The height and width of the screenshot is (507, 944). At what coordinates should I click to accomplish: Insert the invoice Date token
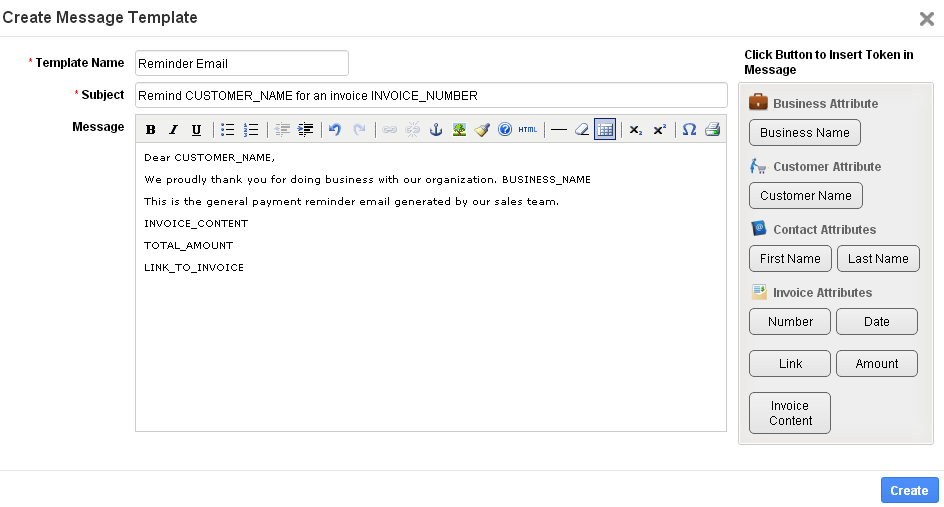pos(877,322)
